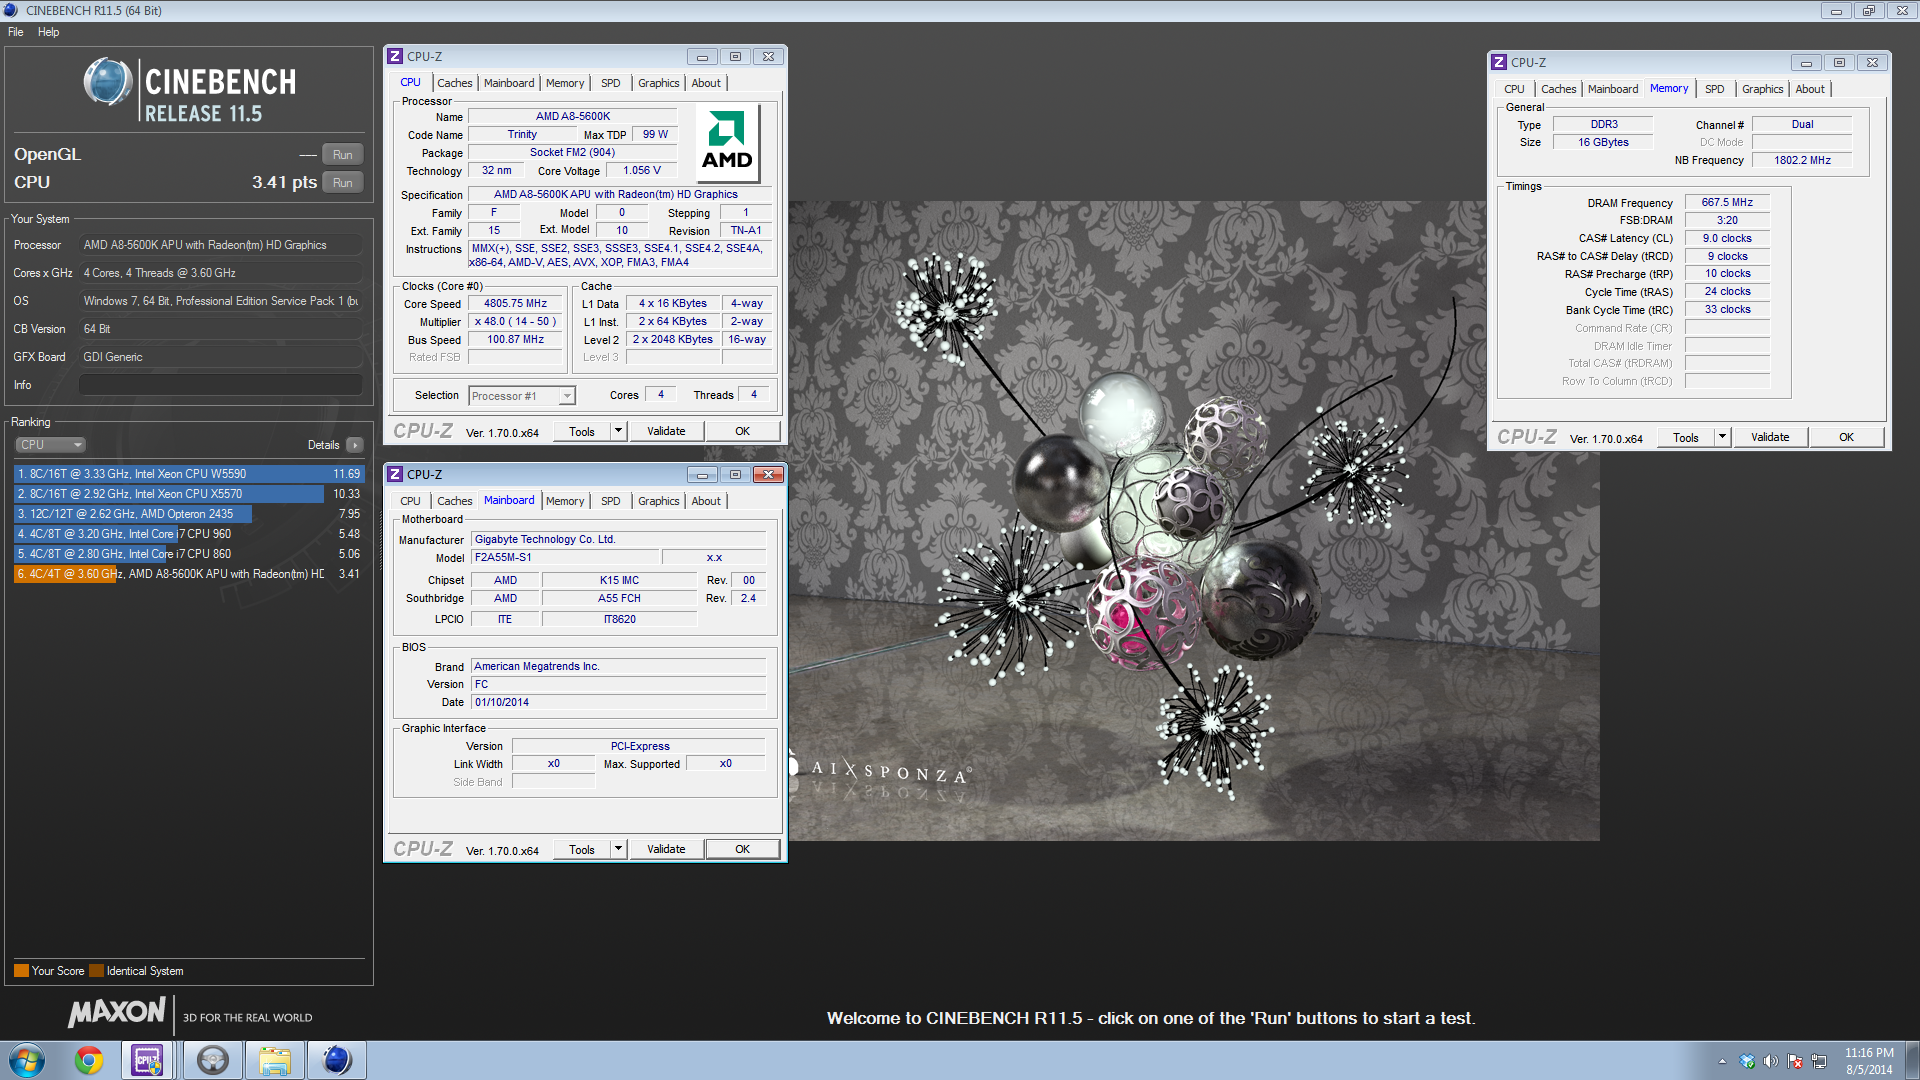The image size is (1920, 1080).
Task: Open Graphics tab in CPU-Z Memory window
Action: click(1763, 90)
